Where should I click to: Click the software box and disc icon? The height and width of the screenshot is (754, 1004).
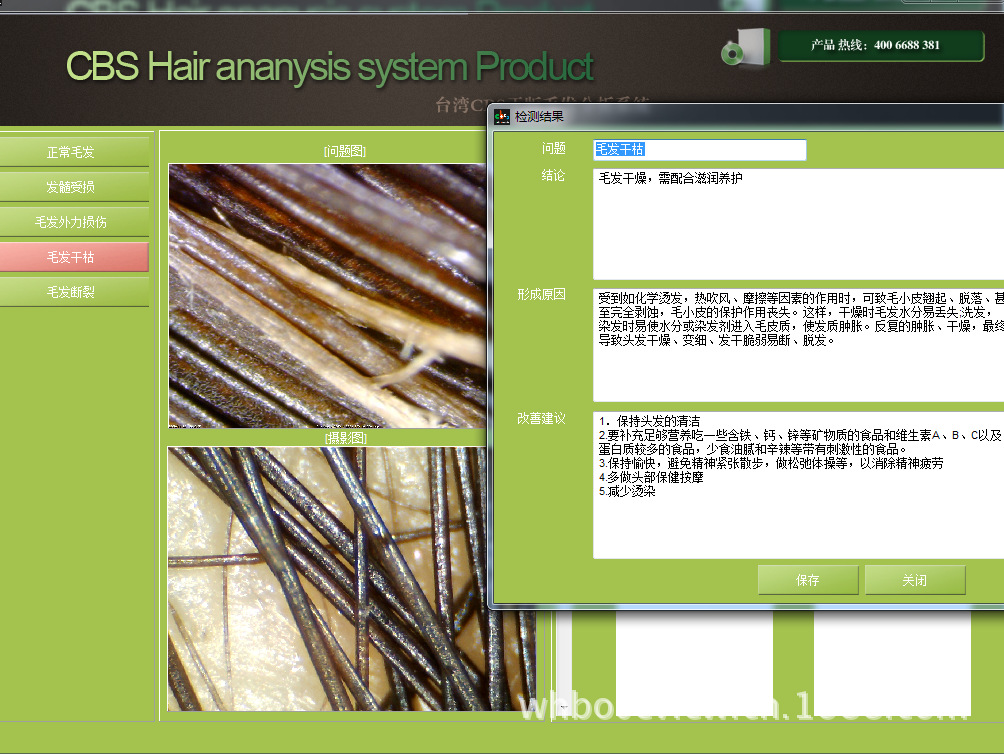(745, 47)
